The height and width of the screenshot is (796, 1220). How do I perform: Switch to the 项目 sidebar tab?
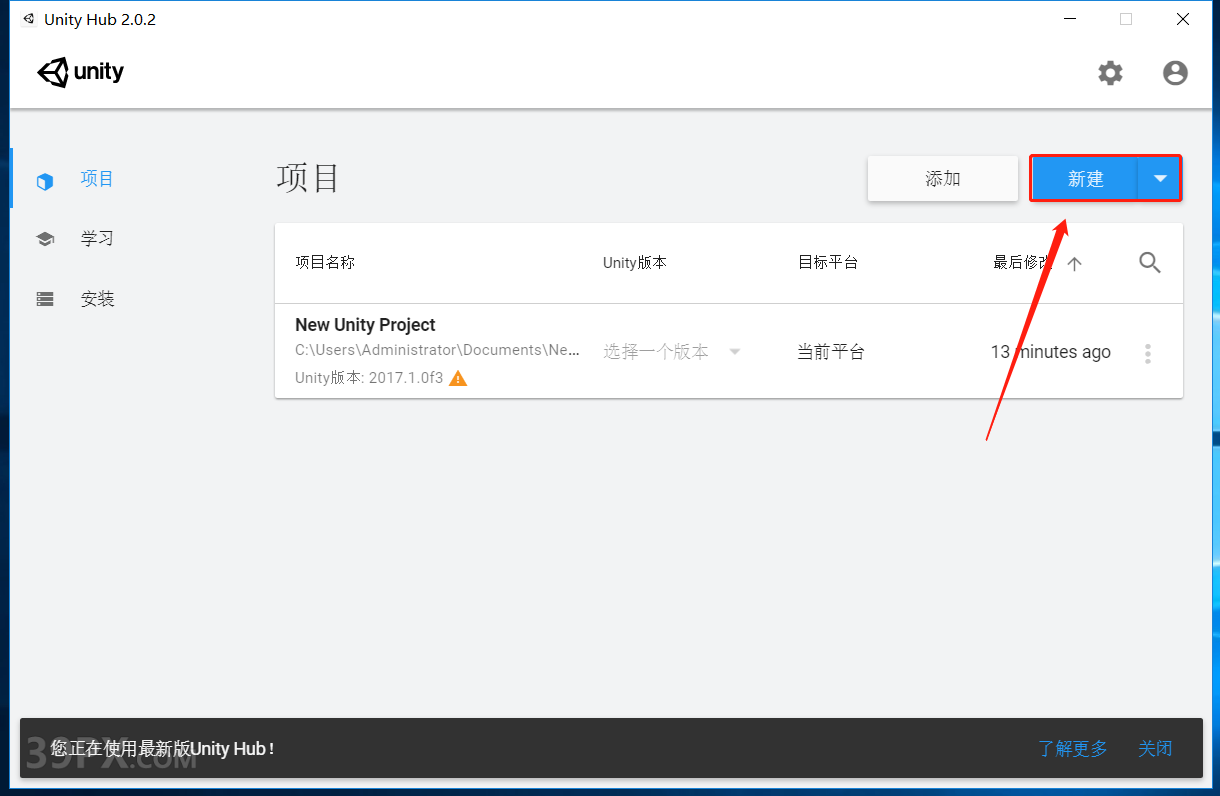pyautogui.click(x=97, y=179)
